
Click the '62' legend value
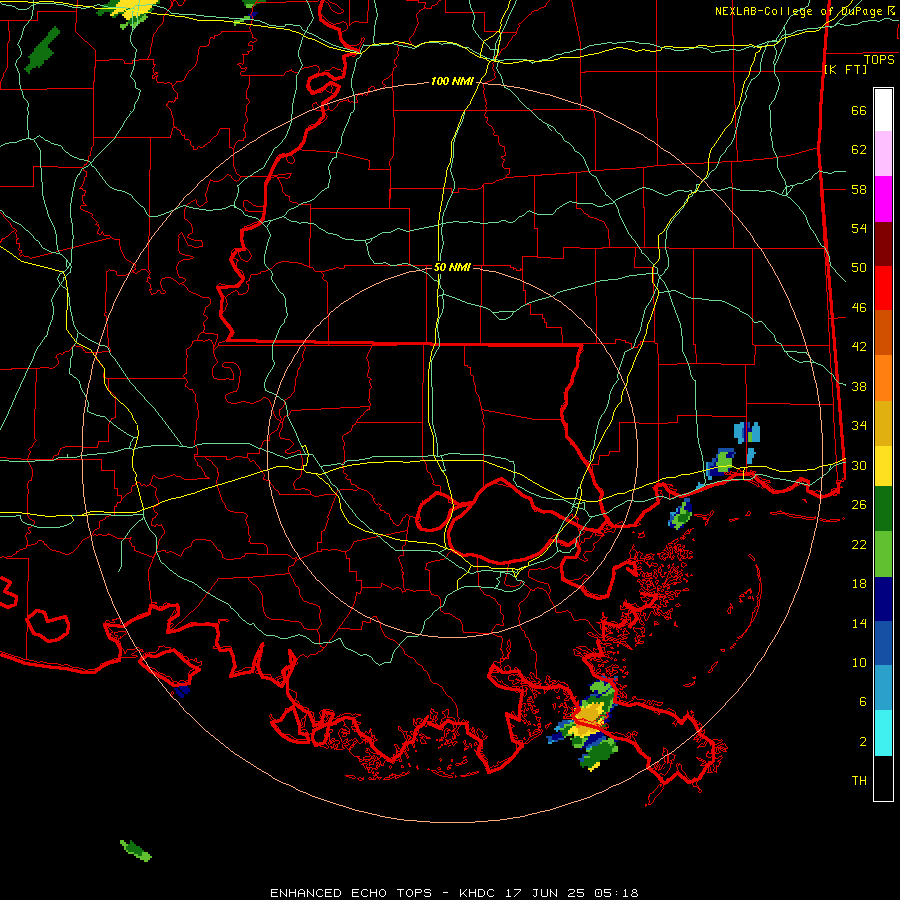859,150
